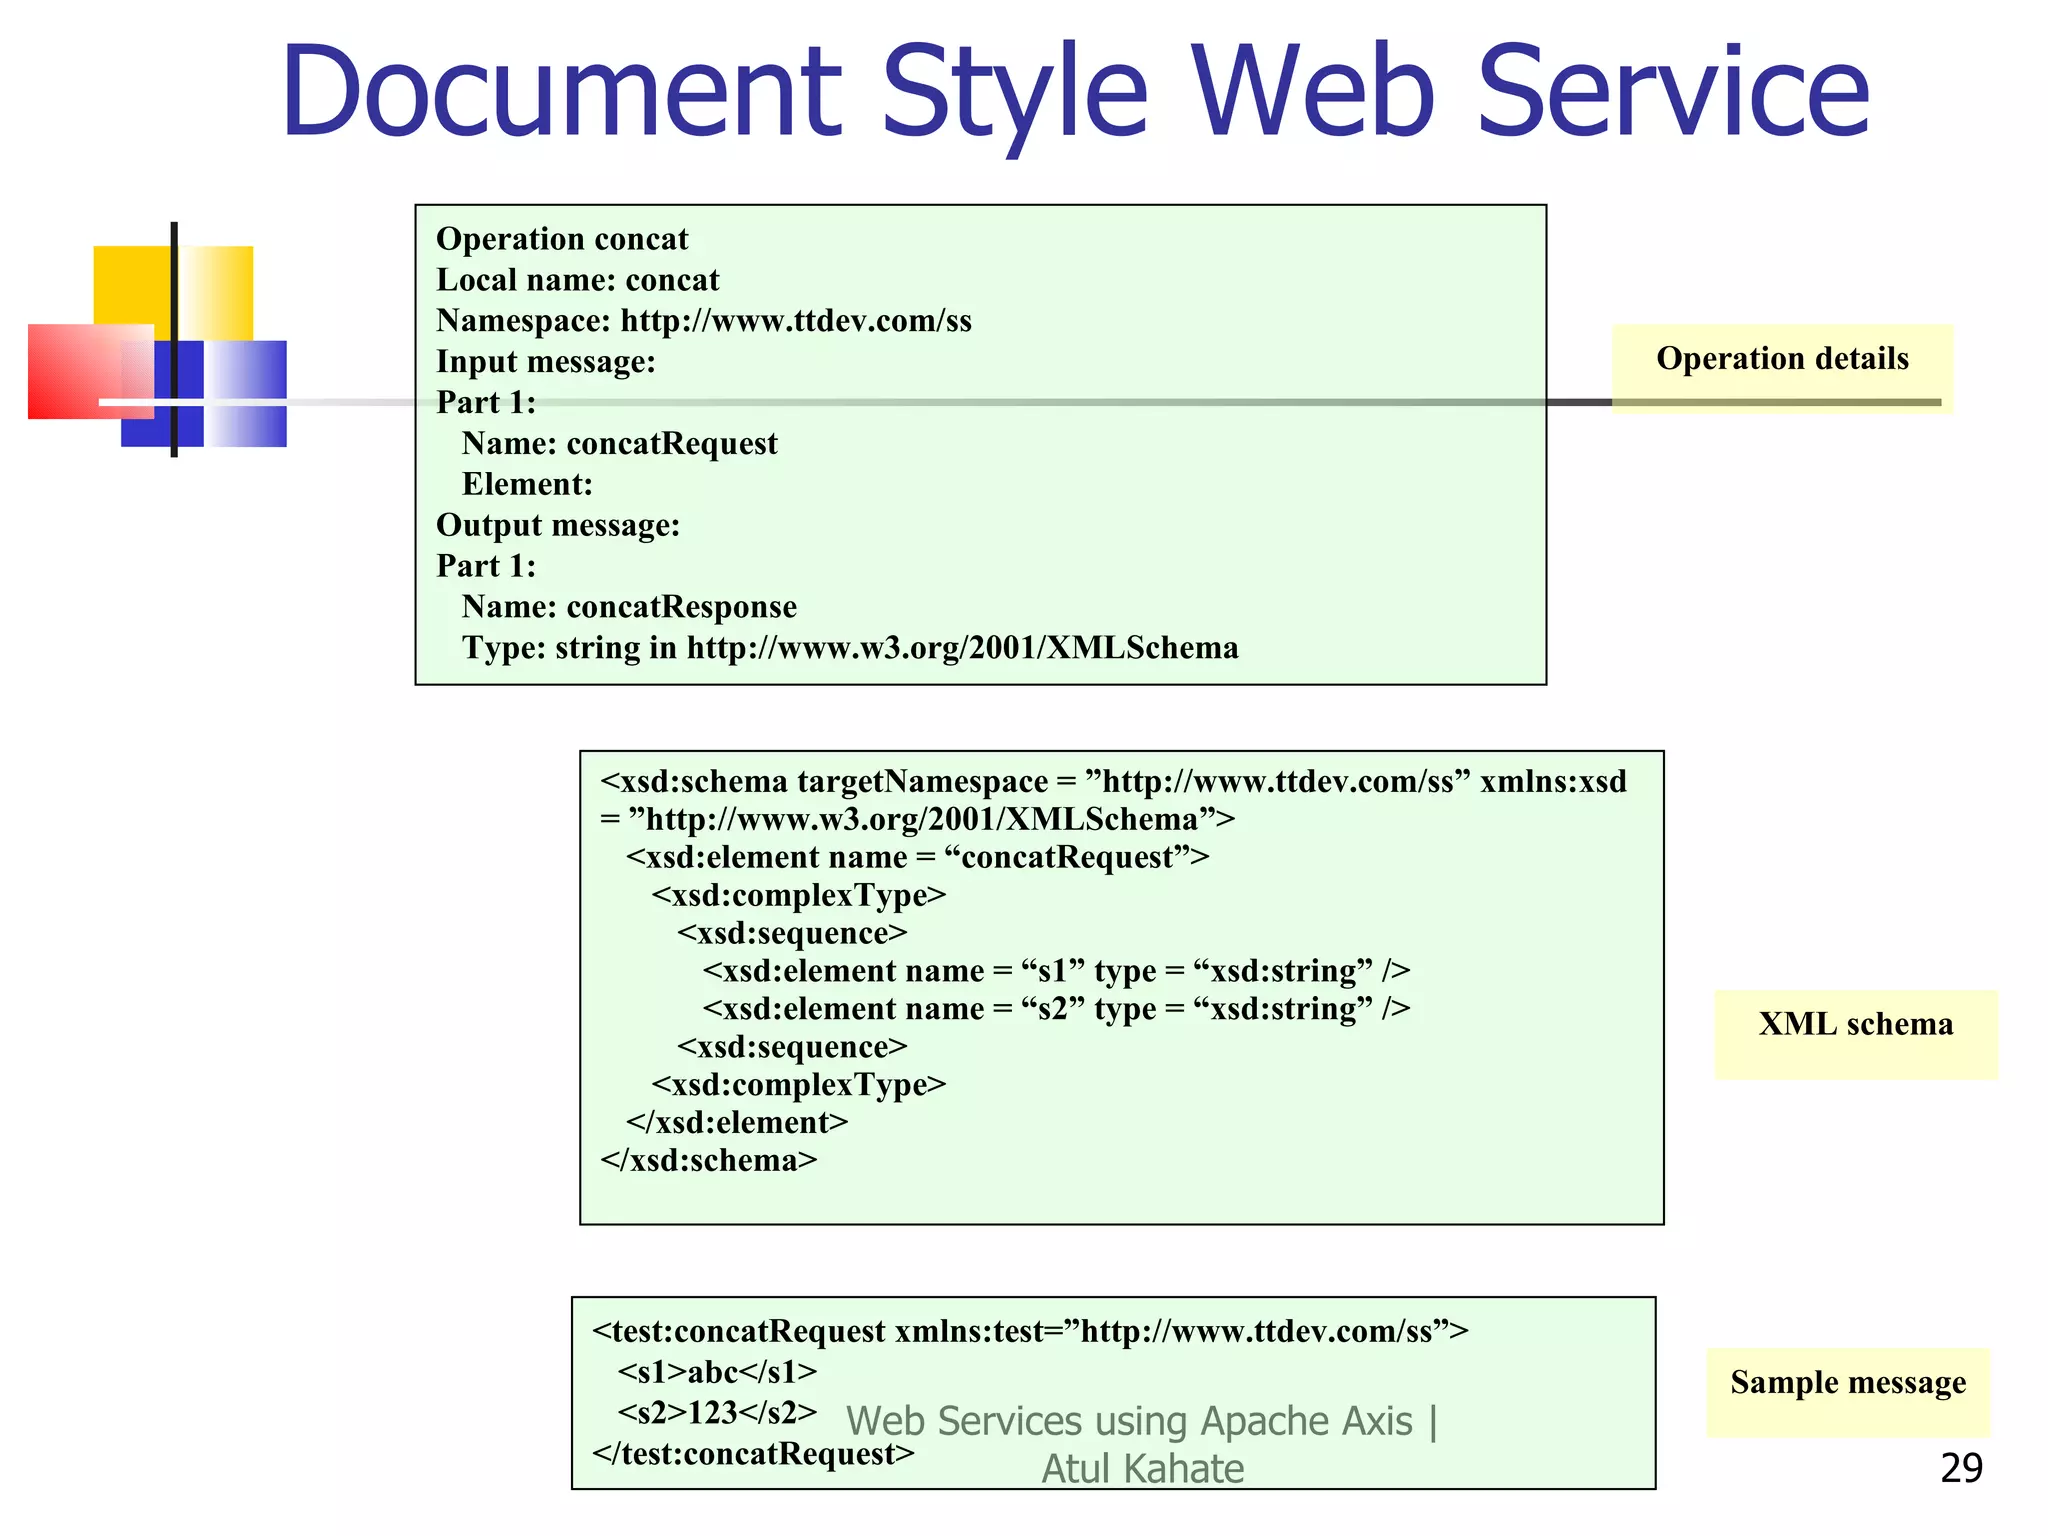Click the 'Output message:' line
This screenshot has height=1536, width=2048.
pyautogui.click(x=558, y=525)
